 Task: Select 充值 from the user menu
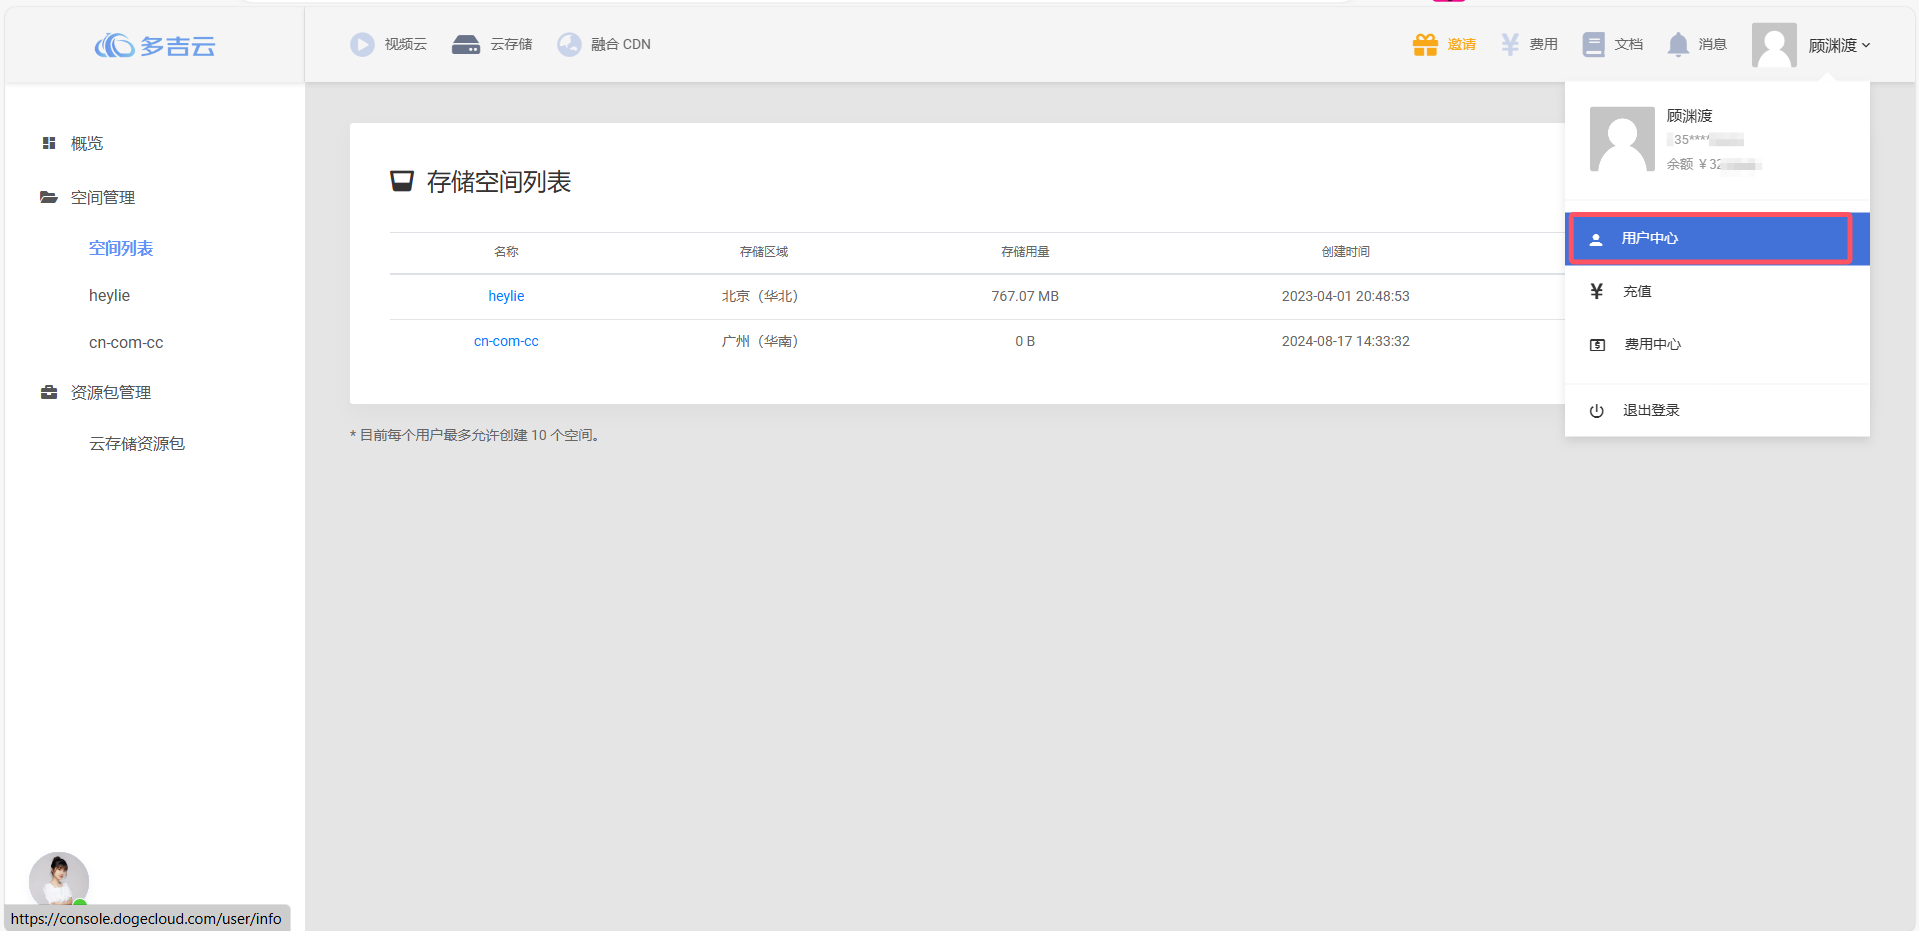1637,291
